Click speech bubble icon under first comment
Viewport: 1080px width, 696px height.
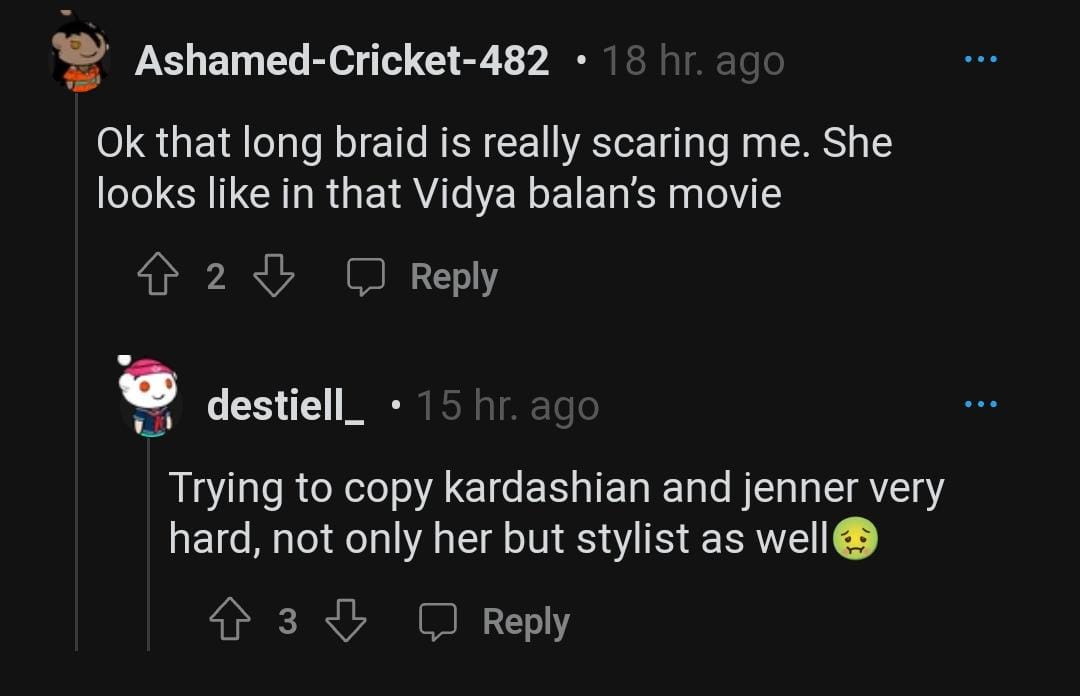click(x=365, y=277)
